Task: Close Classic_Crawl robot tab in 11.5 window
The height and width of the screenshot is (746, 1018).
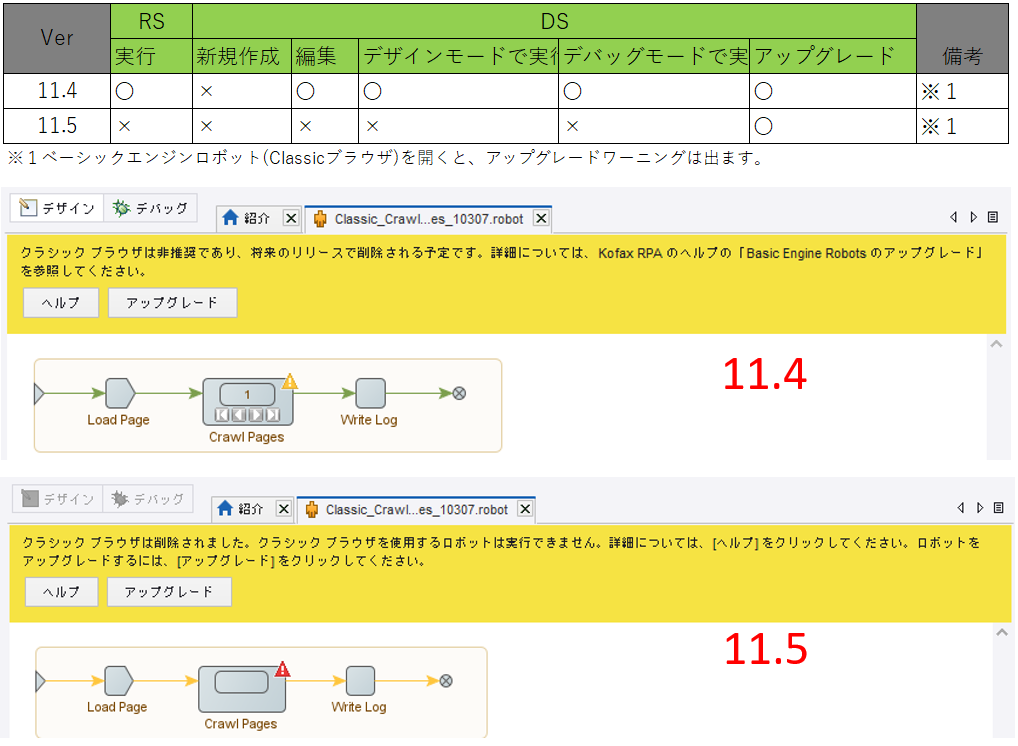Action: 525,508
